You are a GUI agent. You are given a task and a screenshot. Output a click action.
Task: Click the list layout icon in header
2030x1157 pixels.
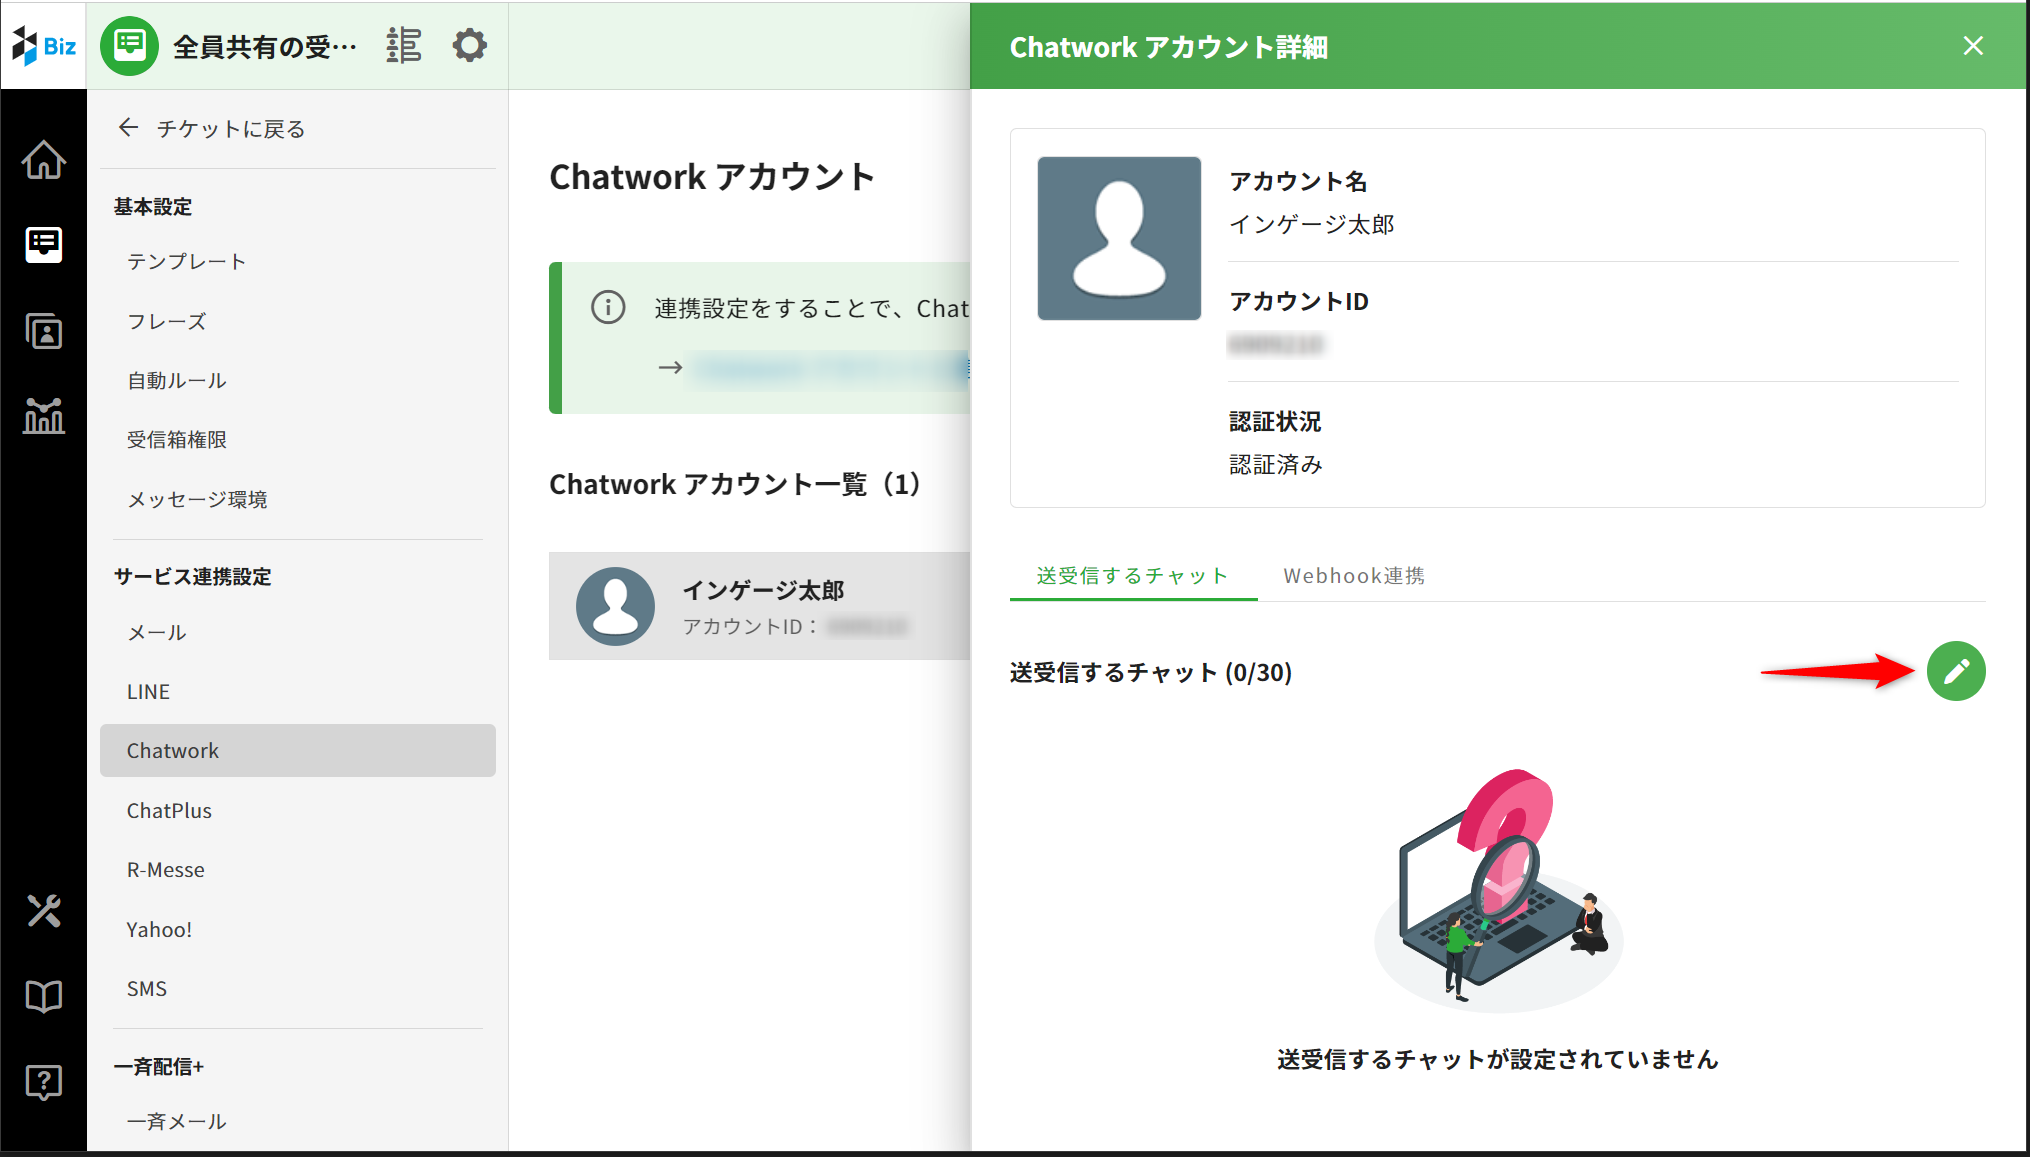404,46
